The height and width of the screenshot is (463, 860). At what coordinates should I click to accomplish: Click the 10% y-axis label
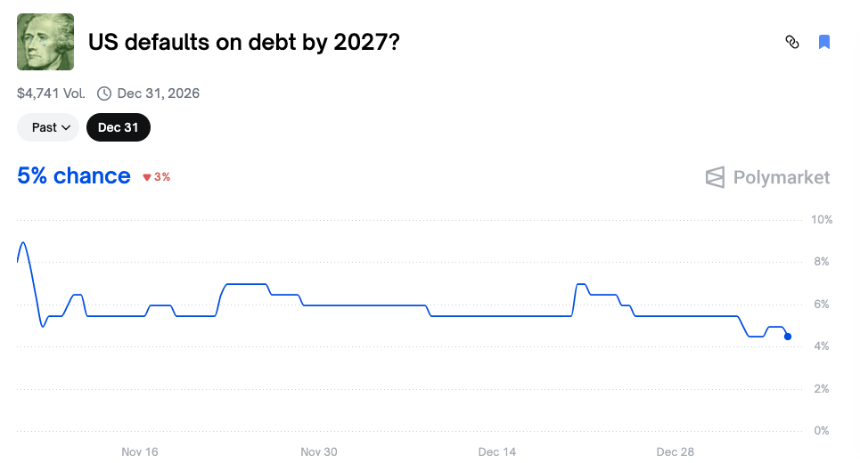(821, 219)
